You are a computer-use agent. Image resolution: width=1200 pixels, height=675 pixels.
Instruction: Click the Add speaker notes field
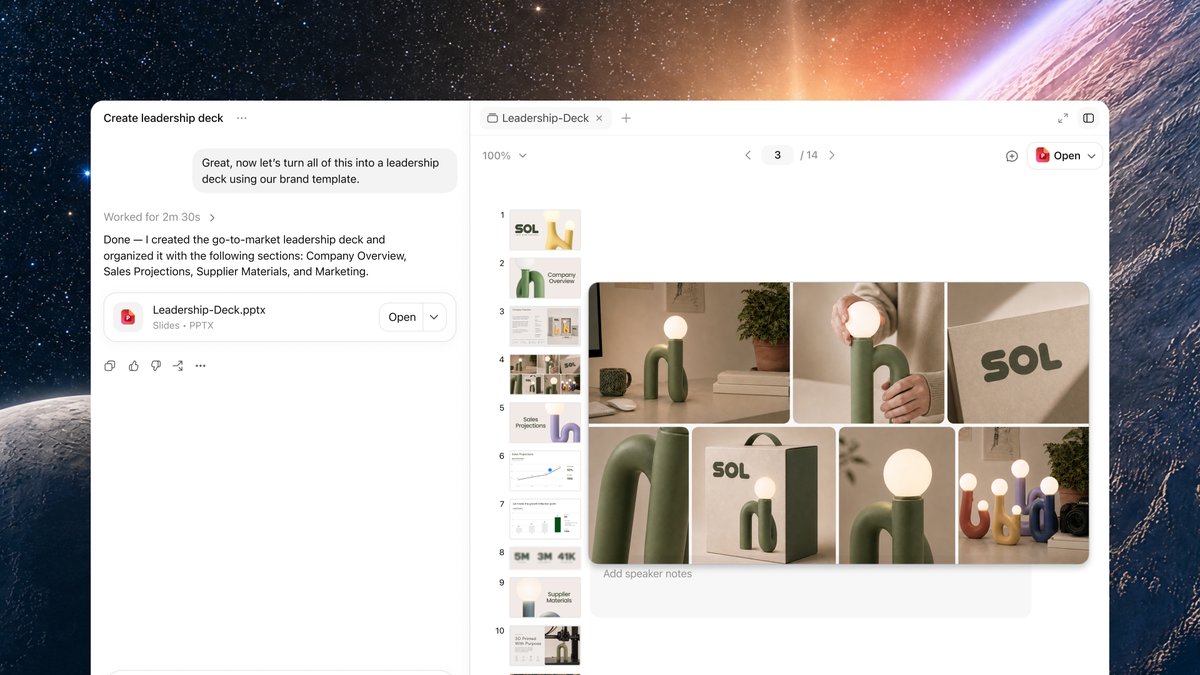click(810, 590)
